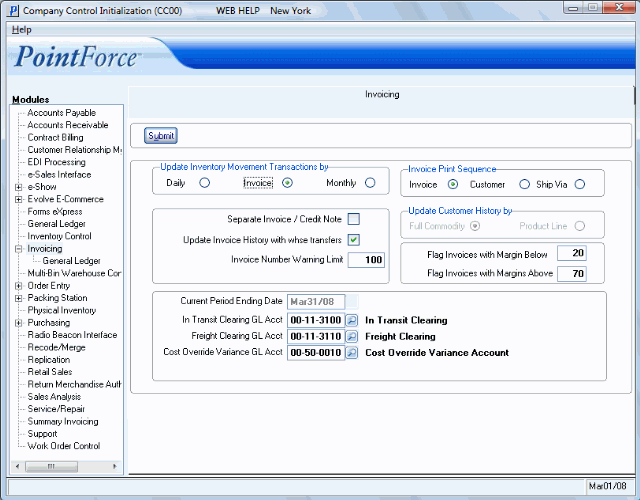This screenshot has height=500, width=640.
Task: Open Return Merchandise Authorization module
Action: click(74, 384)
